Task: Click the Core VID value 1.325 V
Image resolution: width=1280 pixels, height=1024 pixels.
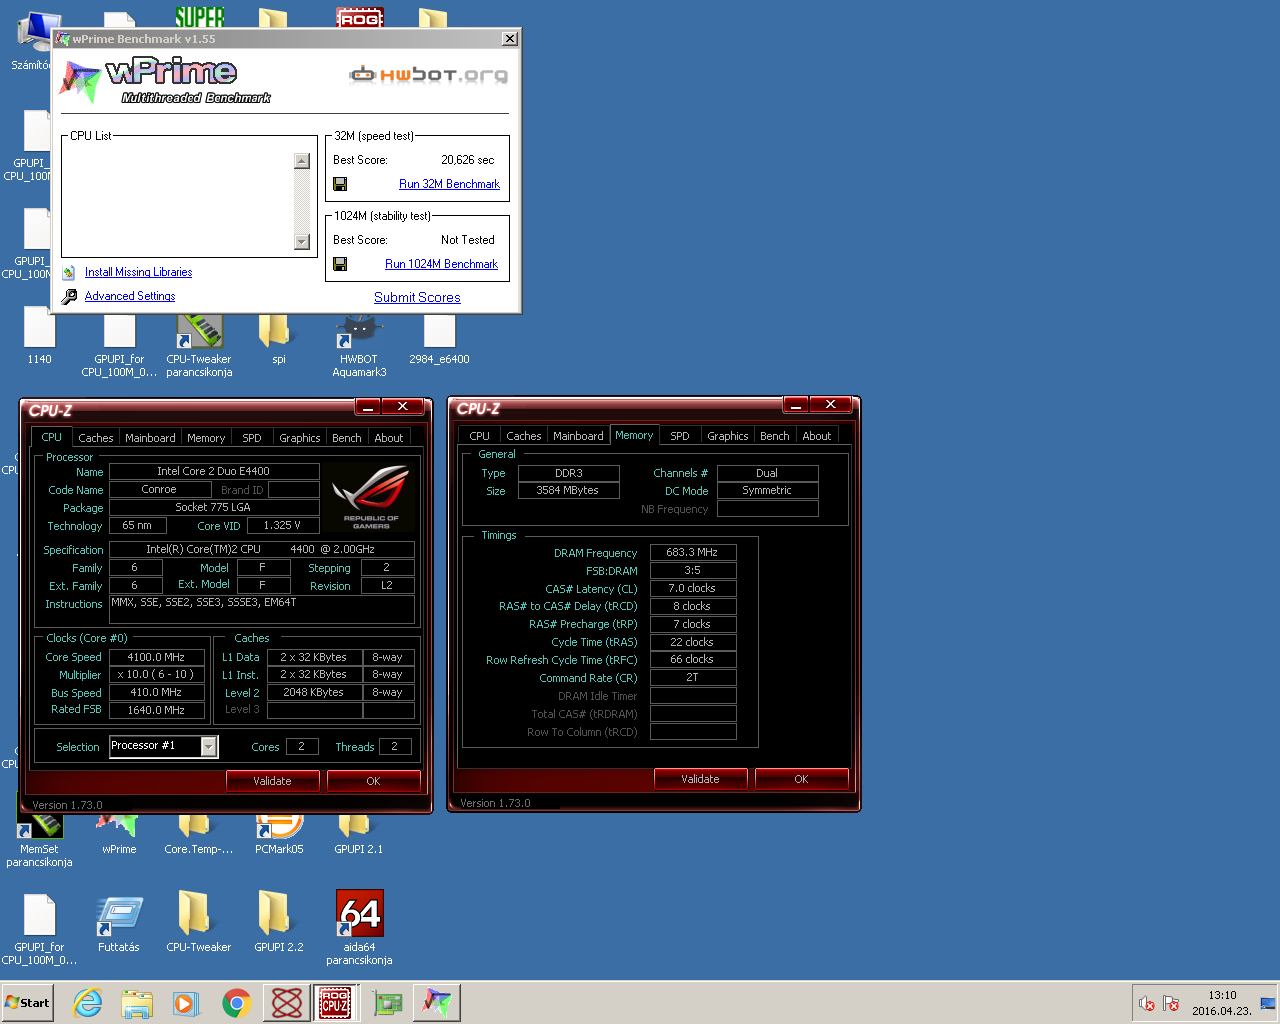Action: pyautogui.click(x=282, y=525)
